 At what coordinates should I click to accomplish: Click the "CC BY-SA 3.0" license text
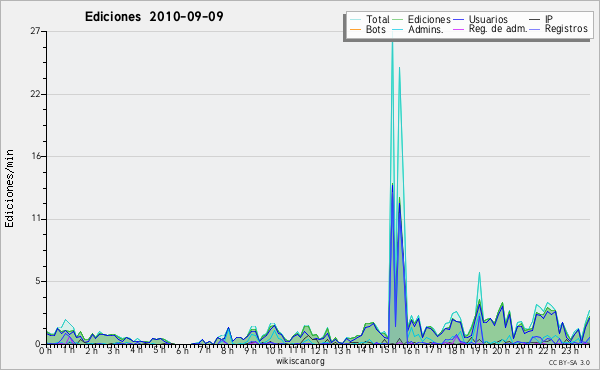click(569, 362)
